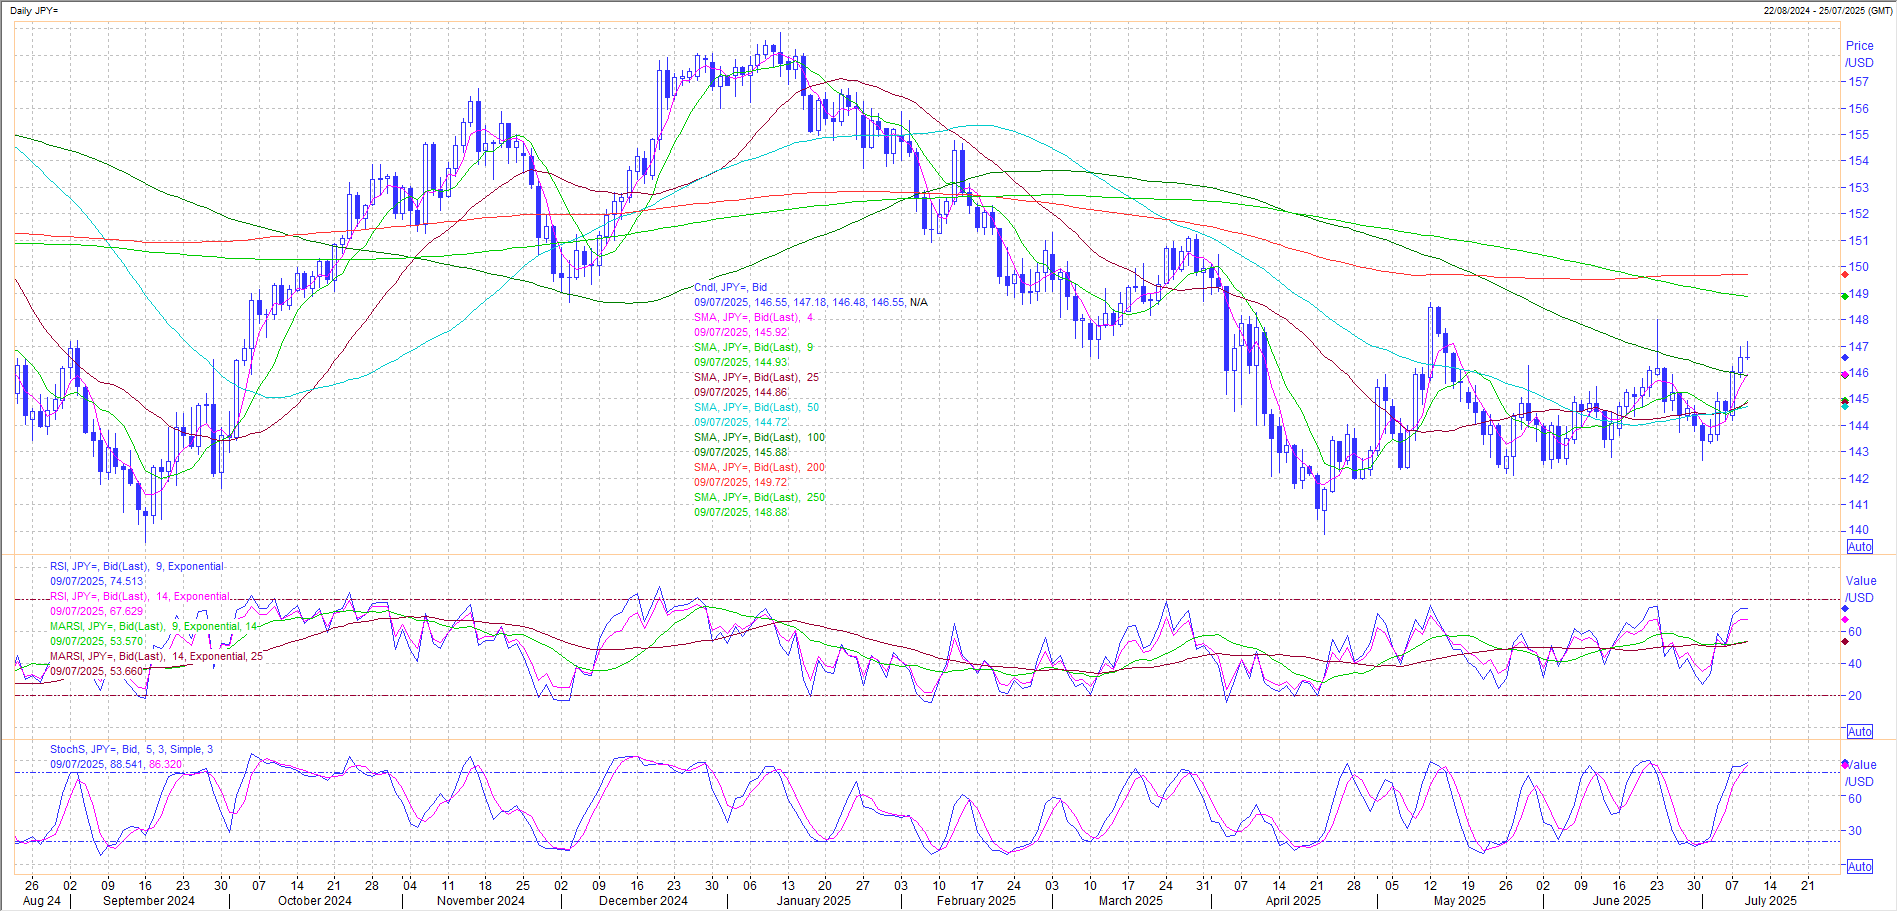Click the 'January 2025' time axis label
Screen dimensions: 1898x912
pos(814,900)
